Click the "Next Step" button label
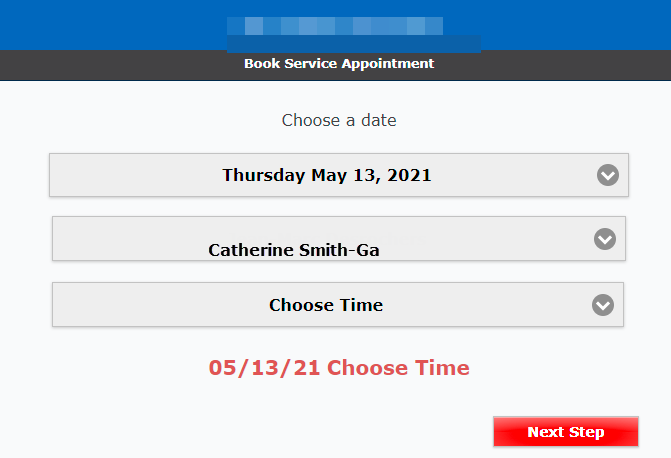The width and height of the screenshot is (671, 458). point(566,432)
